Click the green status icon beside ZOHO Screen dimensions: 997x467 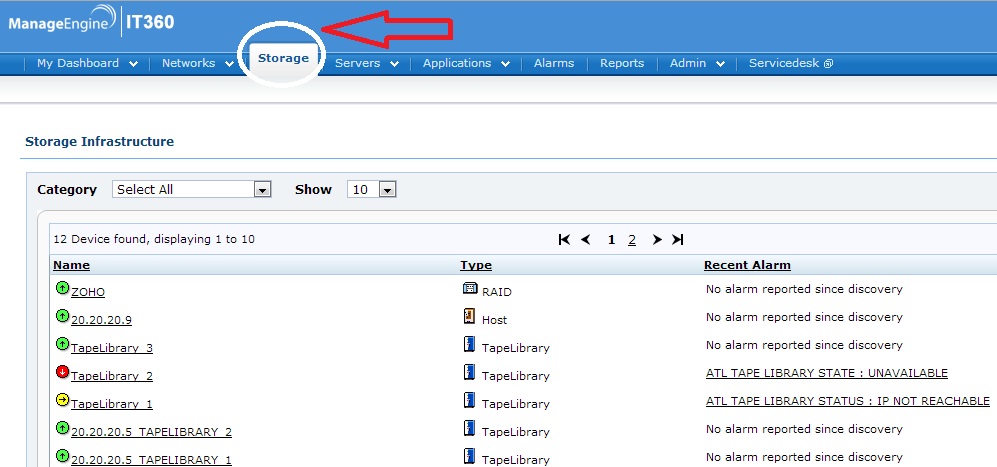[62, 288]
